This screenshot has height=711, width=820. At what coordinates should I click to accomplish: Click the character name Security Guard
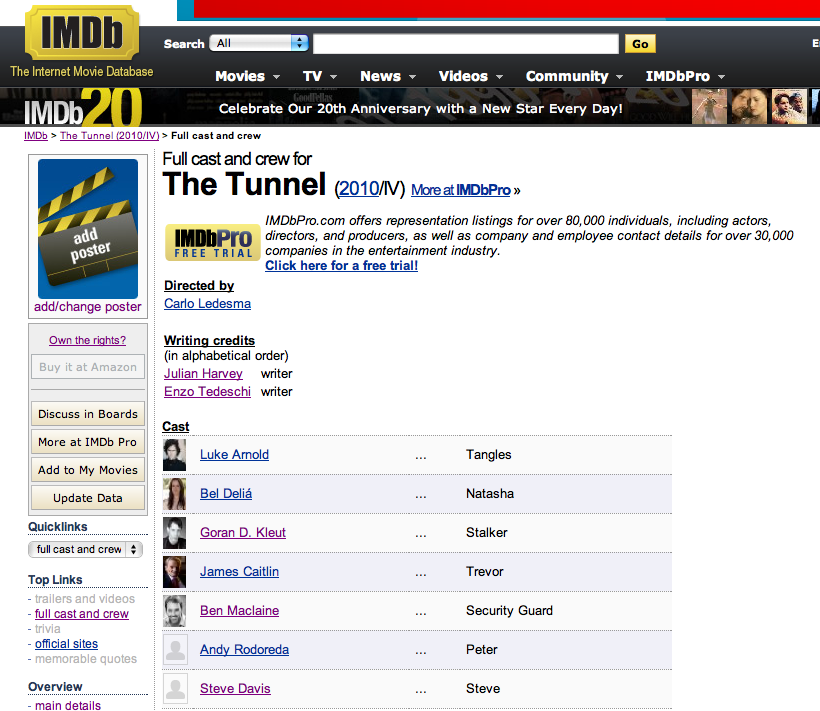point(509,611)
